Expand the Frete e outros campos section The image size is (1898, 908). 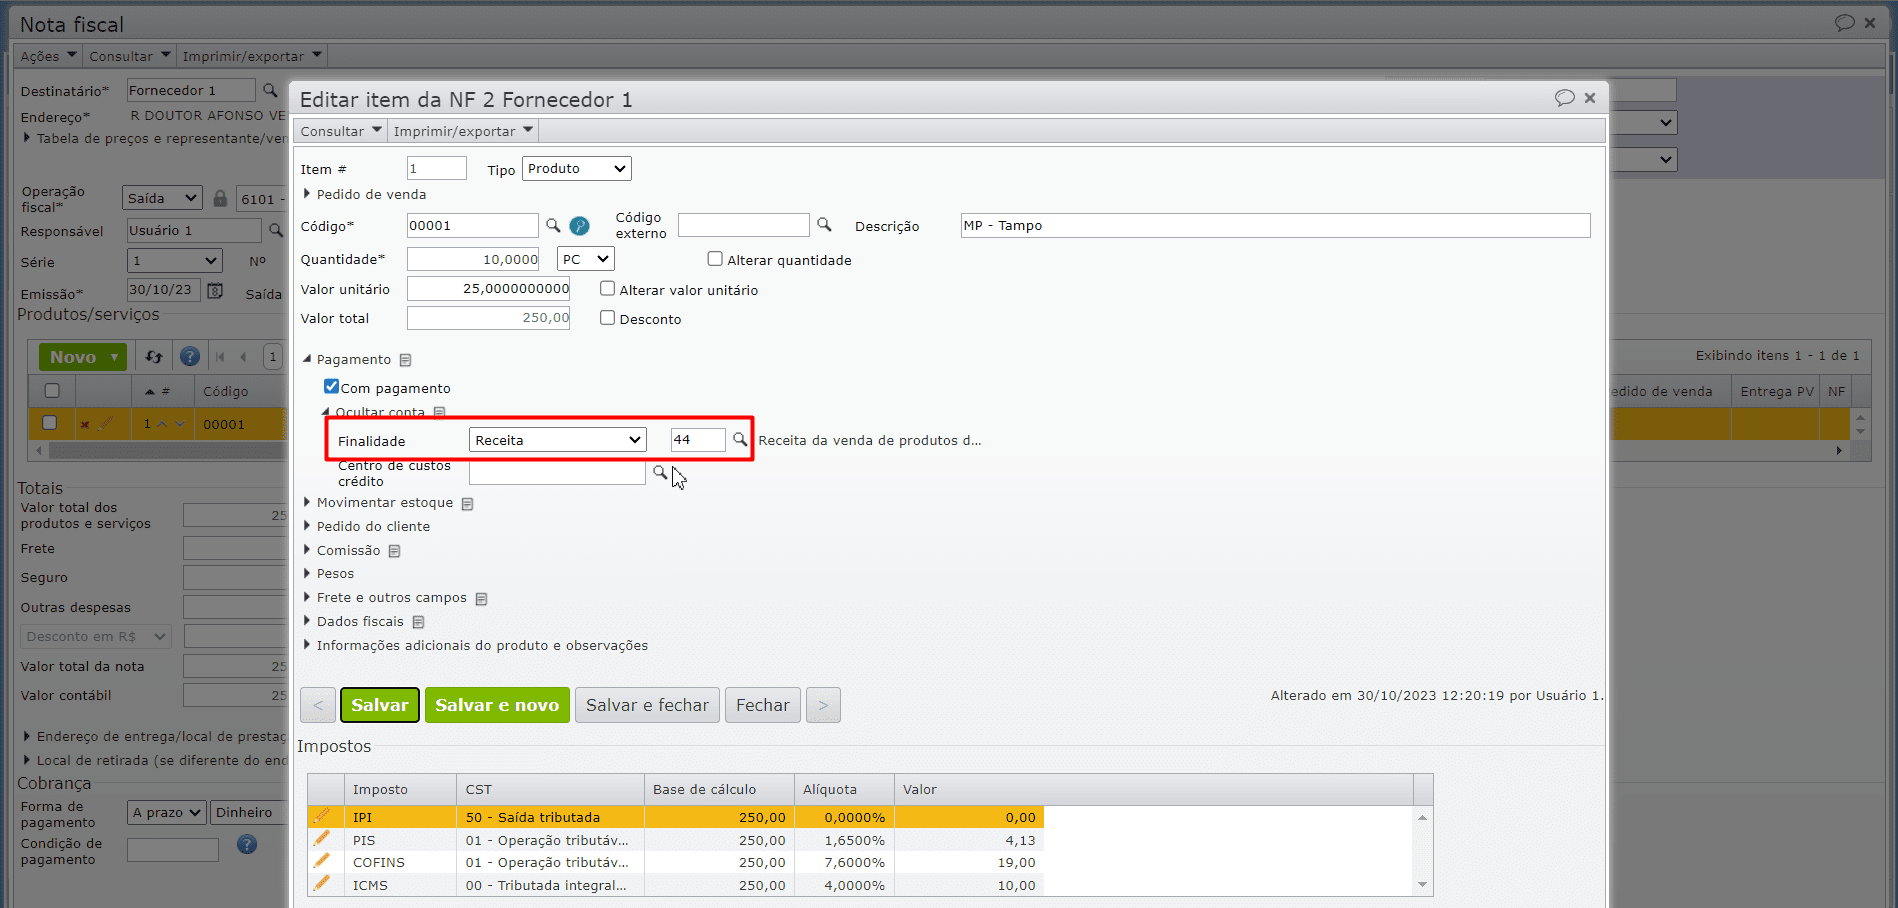click(385, 598)
